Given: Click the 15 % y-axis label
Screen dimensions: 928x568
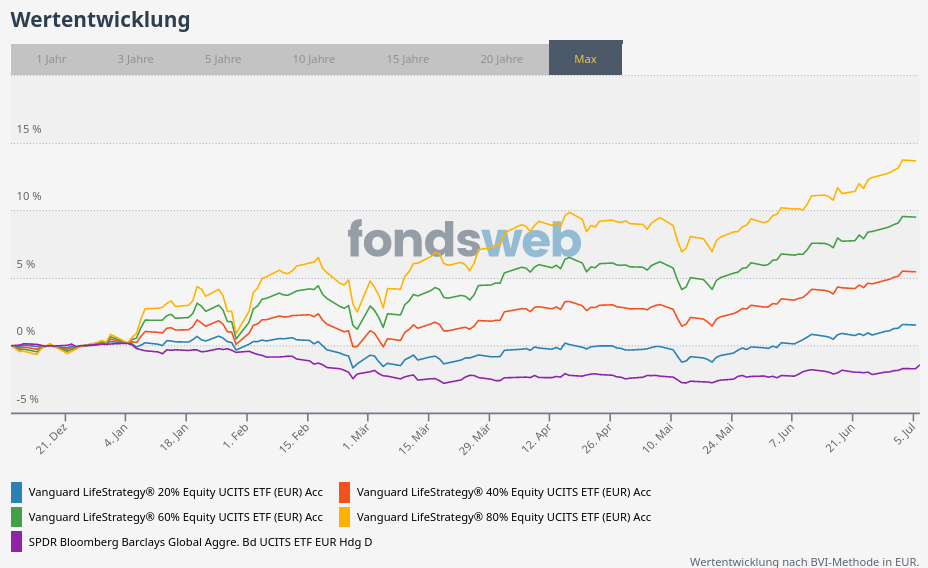Looking at the screenshot, I should [29, 129].
